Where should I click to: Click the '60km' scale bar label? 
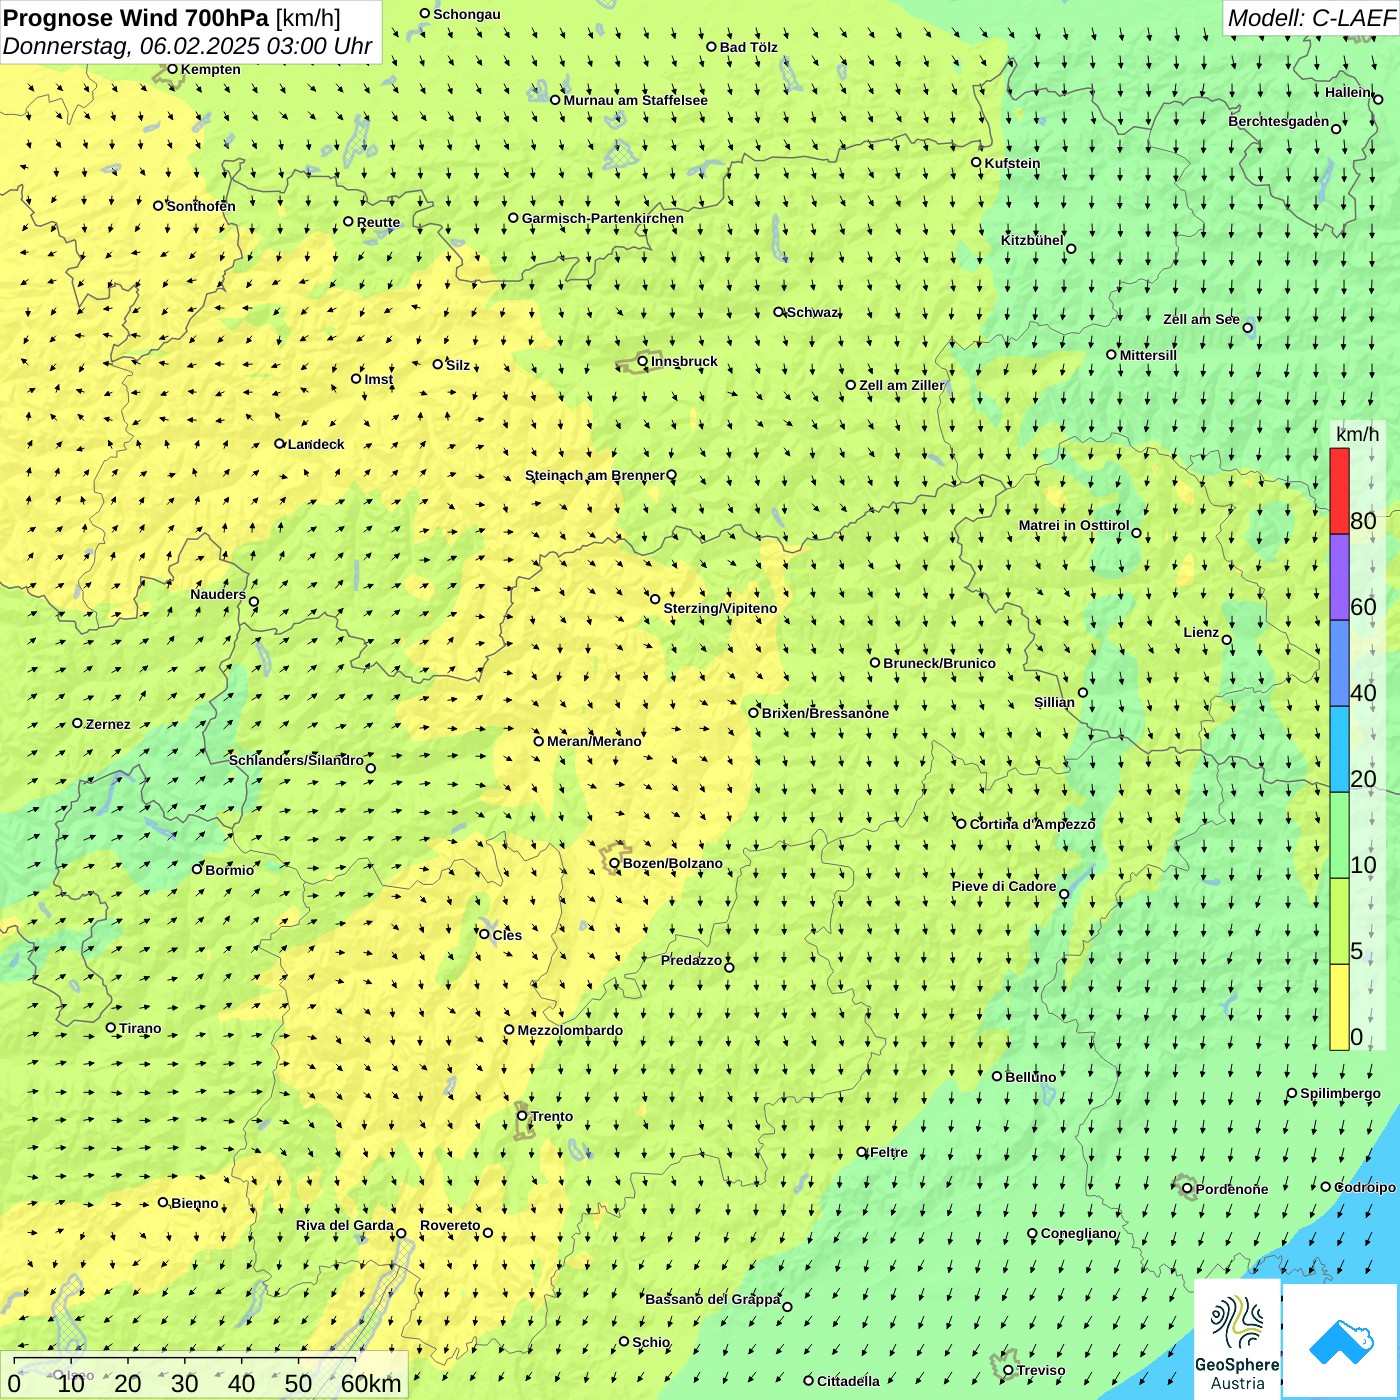(x=371, y=1384)
